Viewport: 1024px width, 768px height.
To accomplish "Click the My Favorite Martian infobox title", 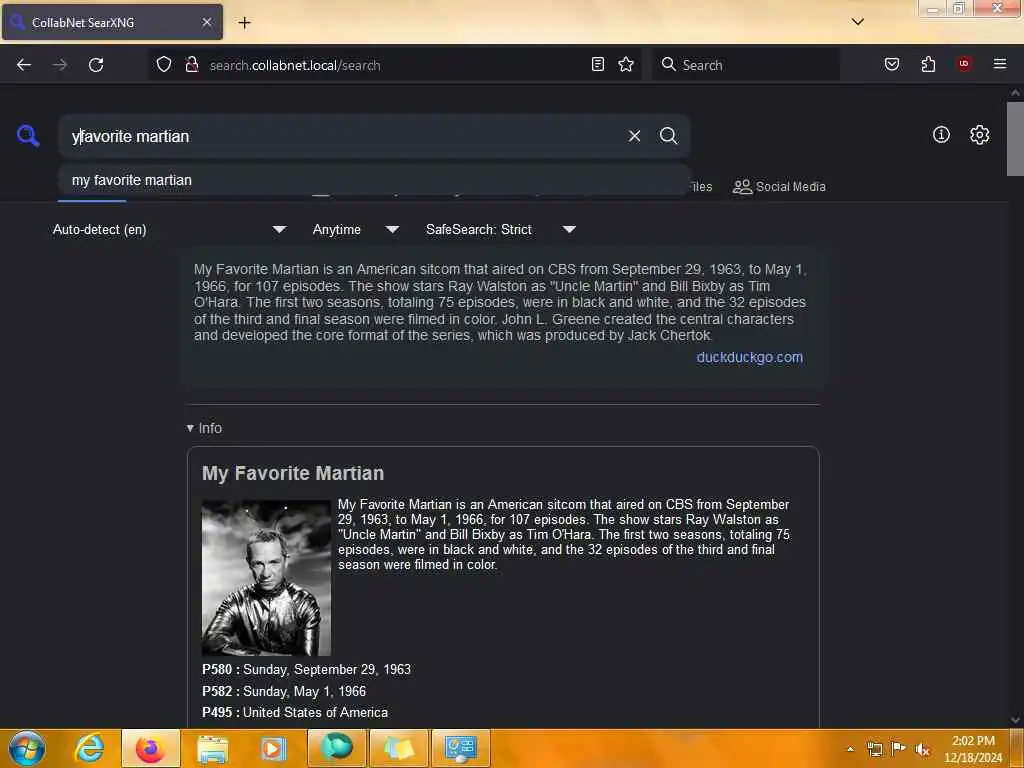I will (x=293, y=473).
